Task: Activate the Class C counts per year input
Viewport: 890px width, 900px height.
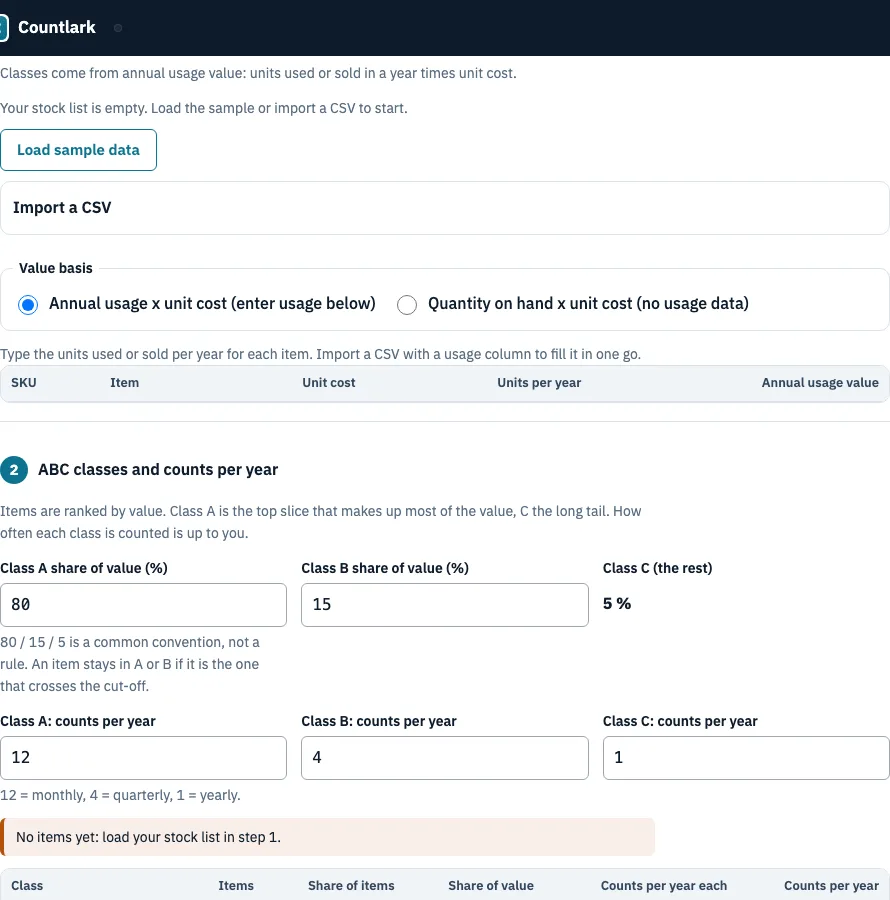Action: coord(746,758)
